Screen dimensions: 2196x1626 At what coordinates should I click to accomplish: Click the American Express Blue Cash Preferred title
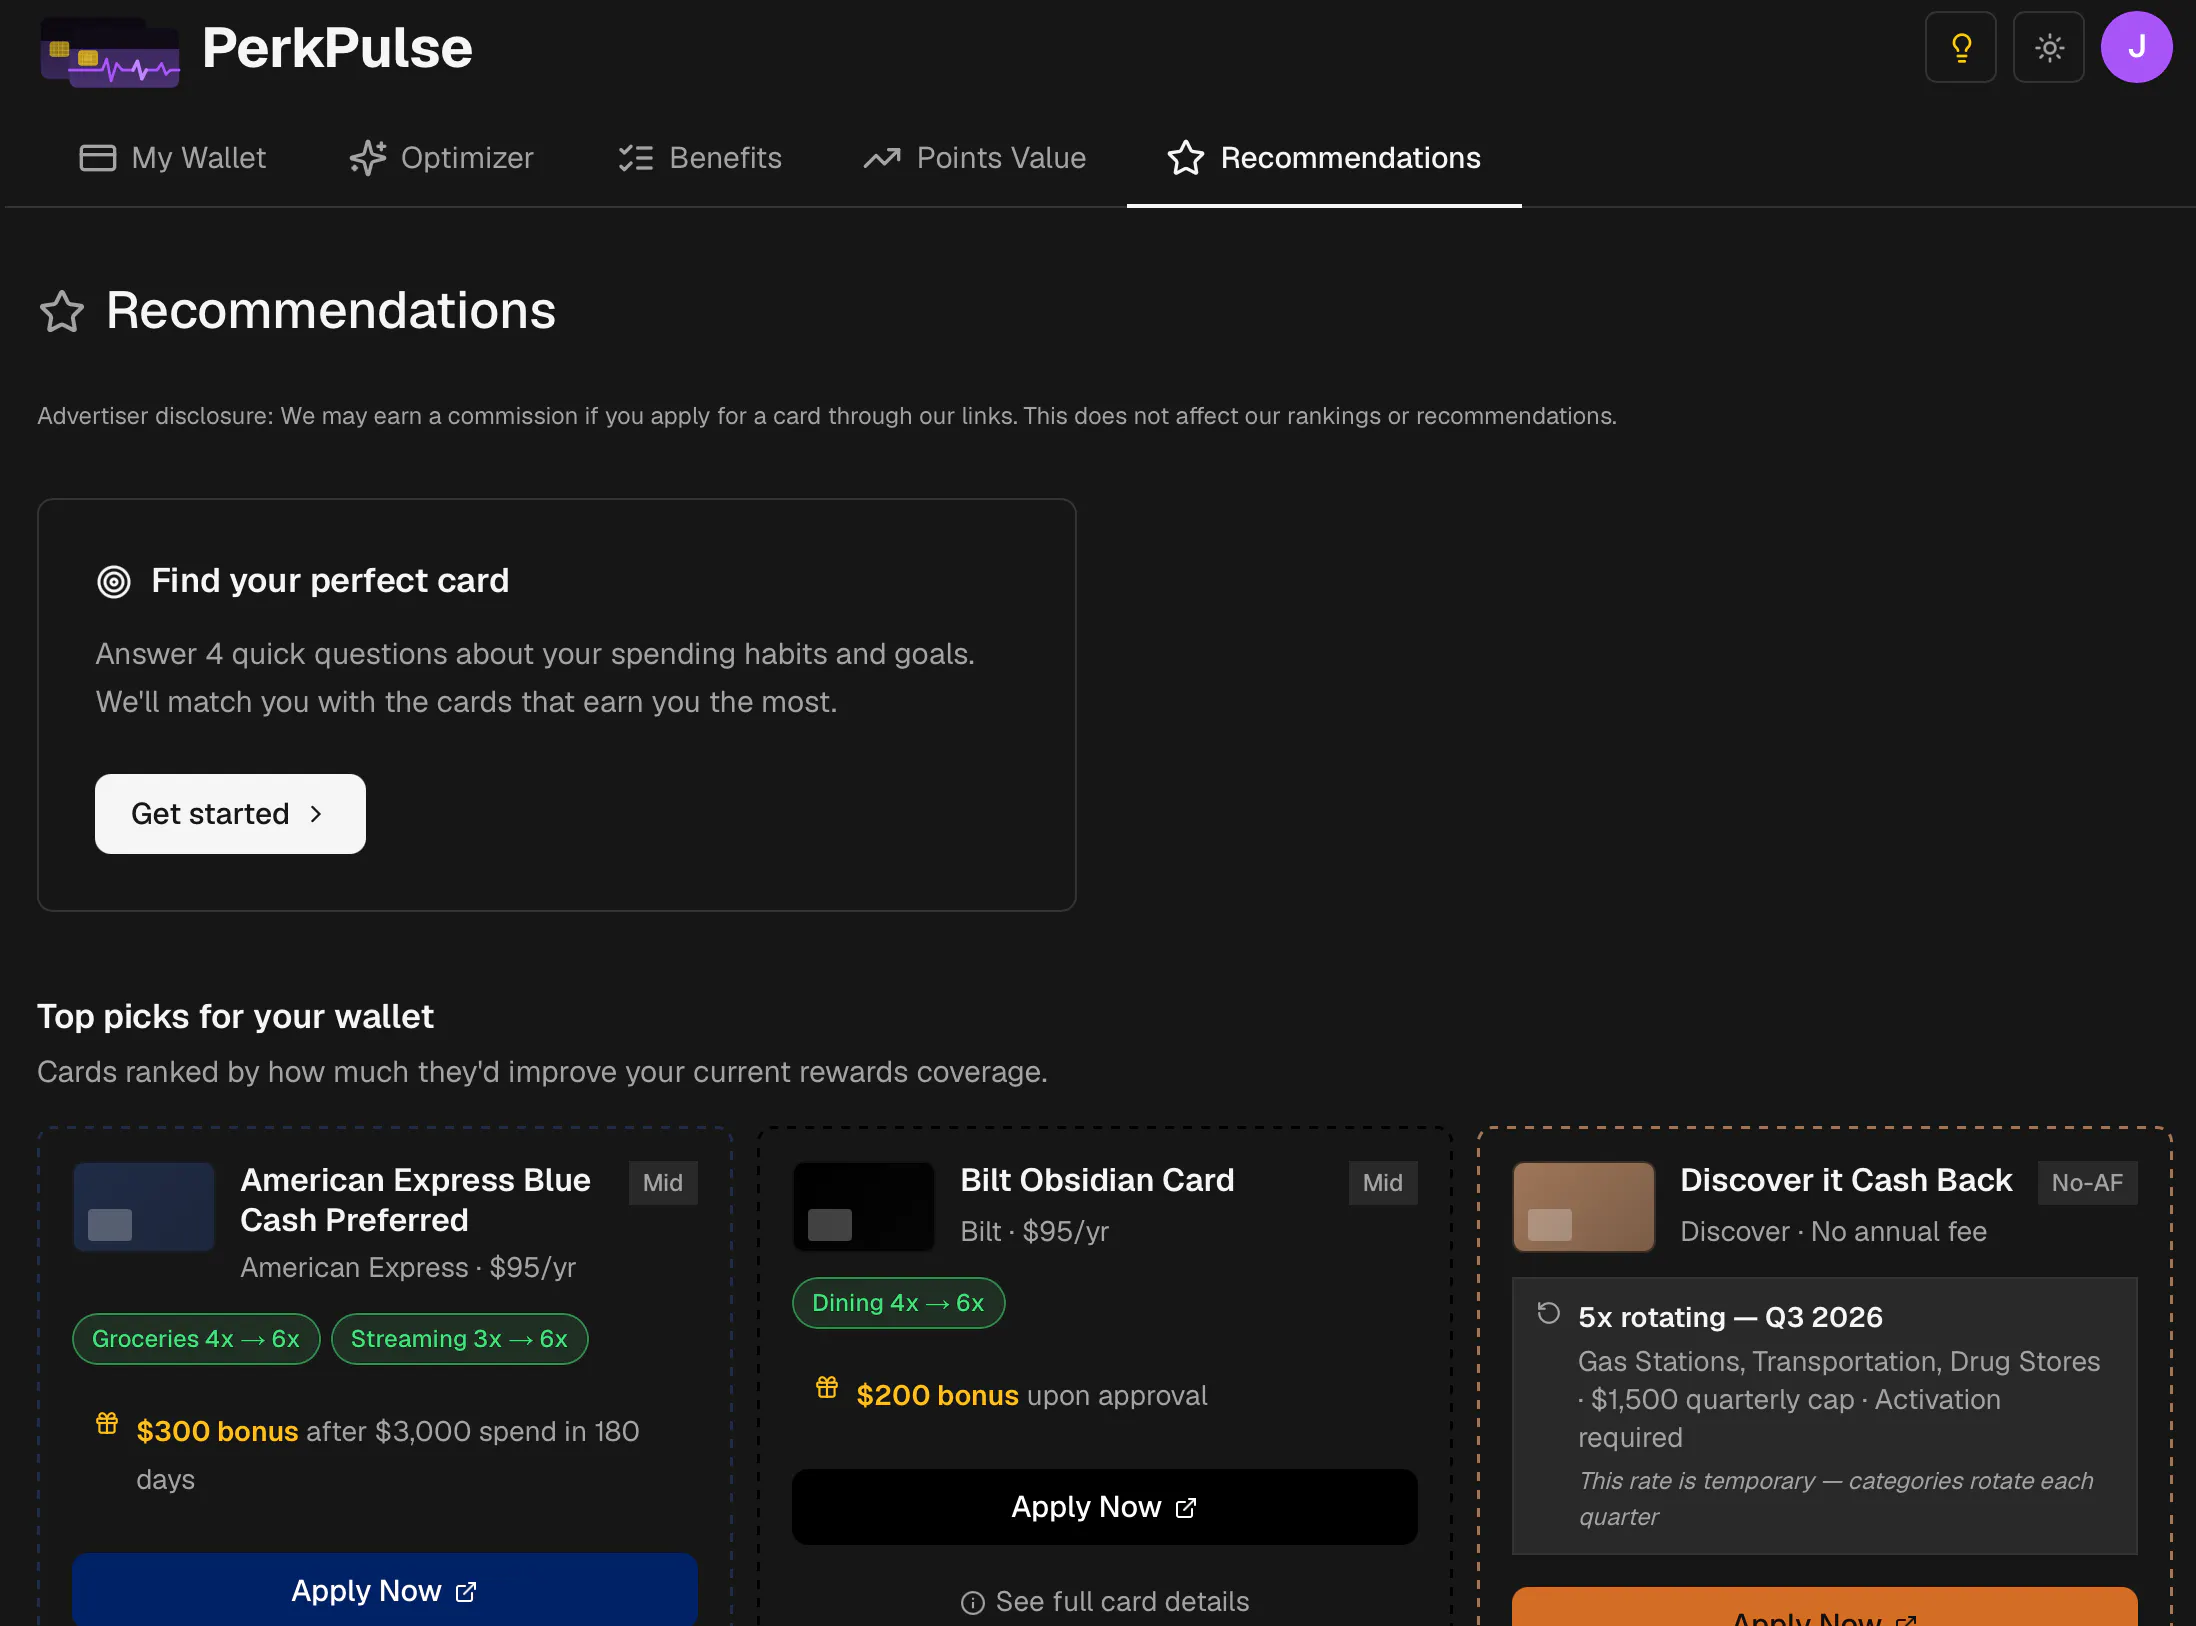[x=416, y=1200]
